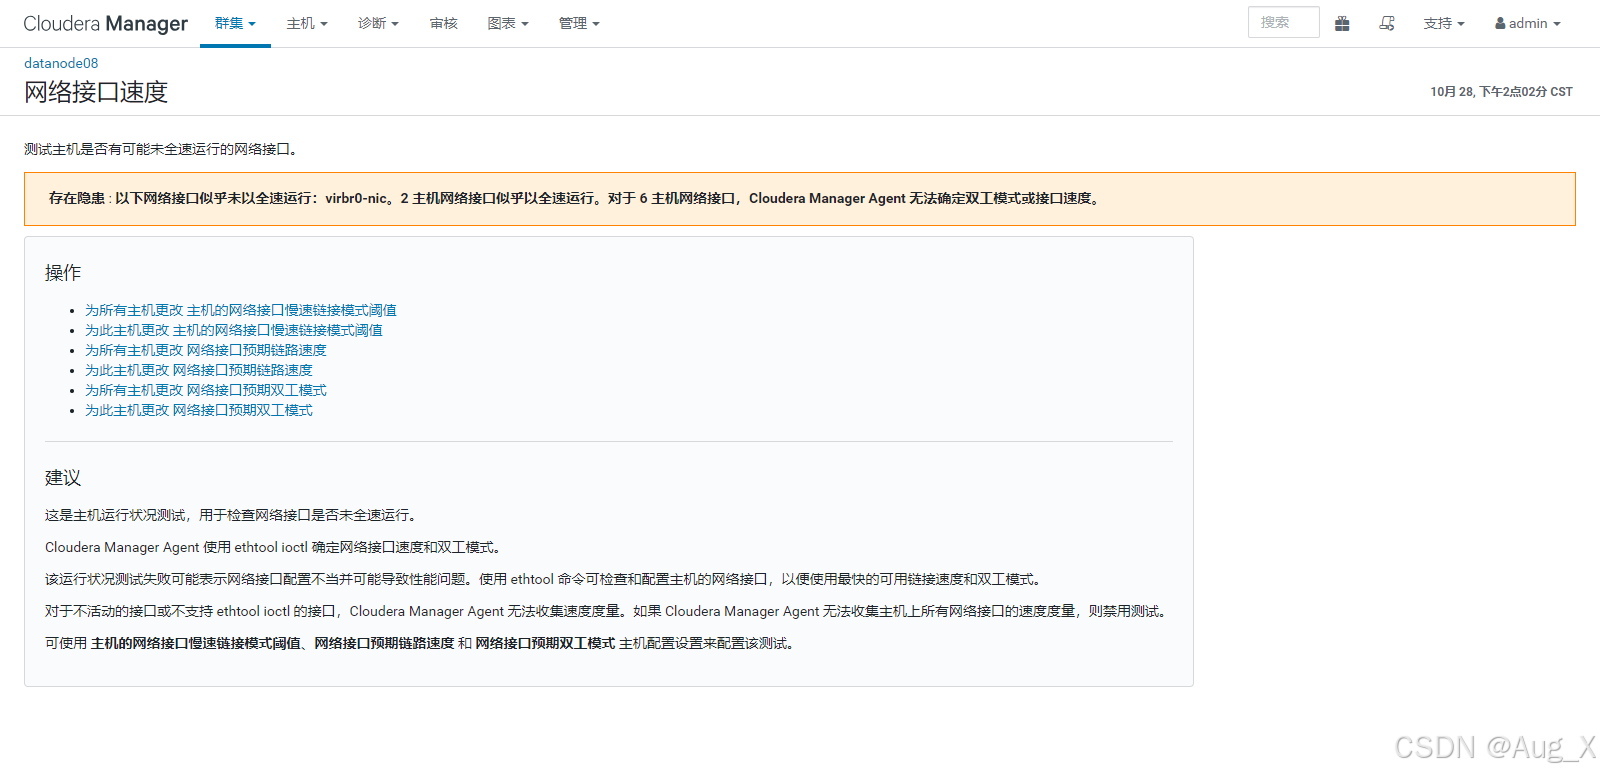Open the 图表 dropdown menu
Viewport: 1600px width, 775px height.
tap(508, 23)
